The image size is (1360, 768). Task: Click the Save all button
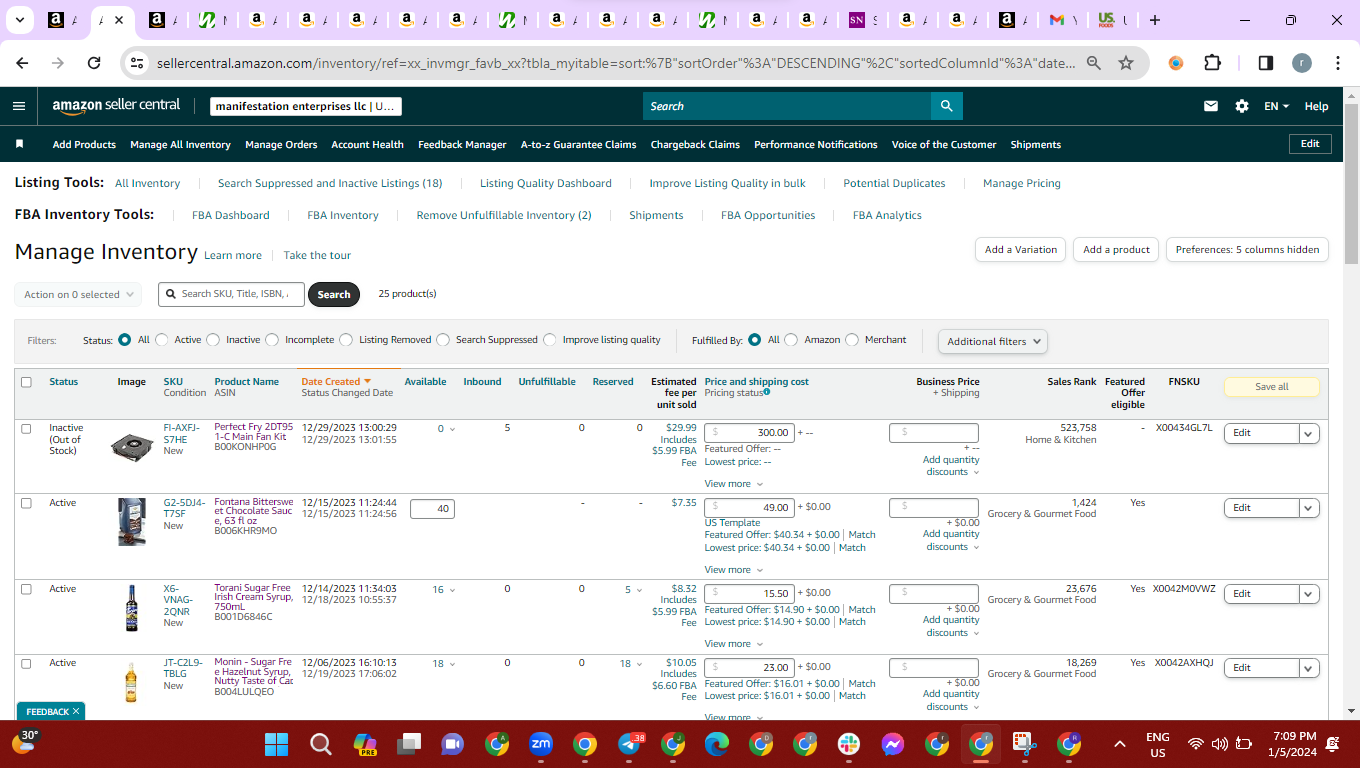[1271, 387]
